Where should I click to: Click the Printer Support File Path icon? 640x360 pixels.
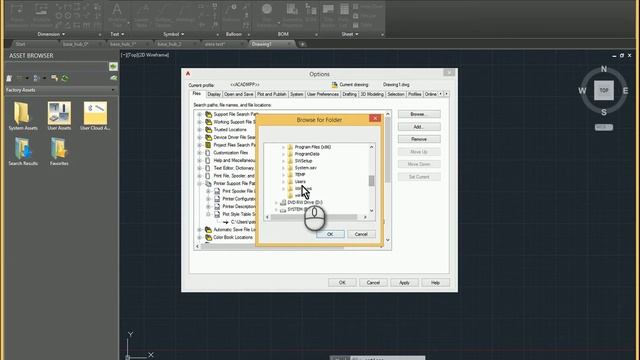point(209,184)
